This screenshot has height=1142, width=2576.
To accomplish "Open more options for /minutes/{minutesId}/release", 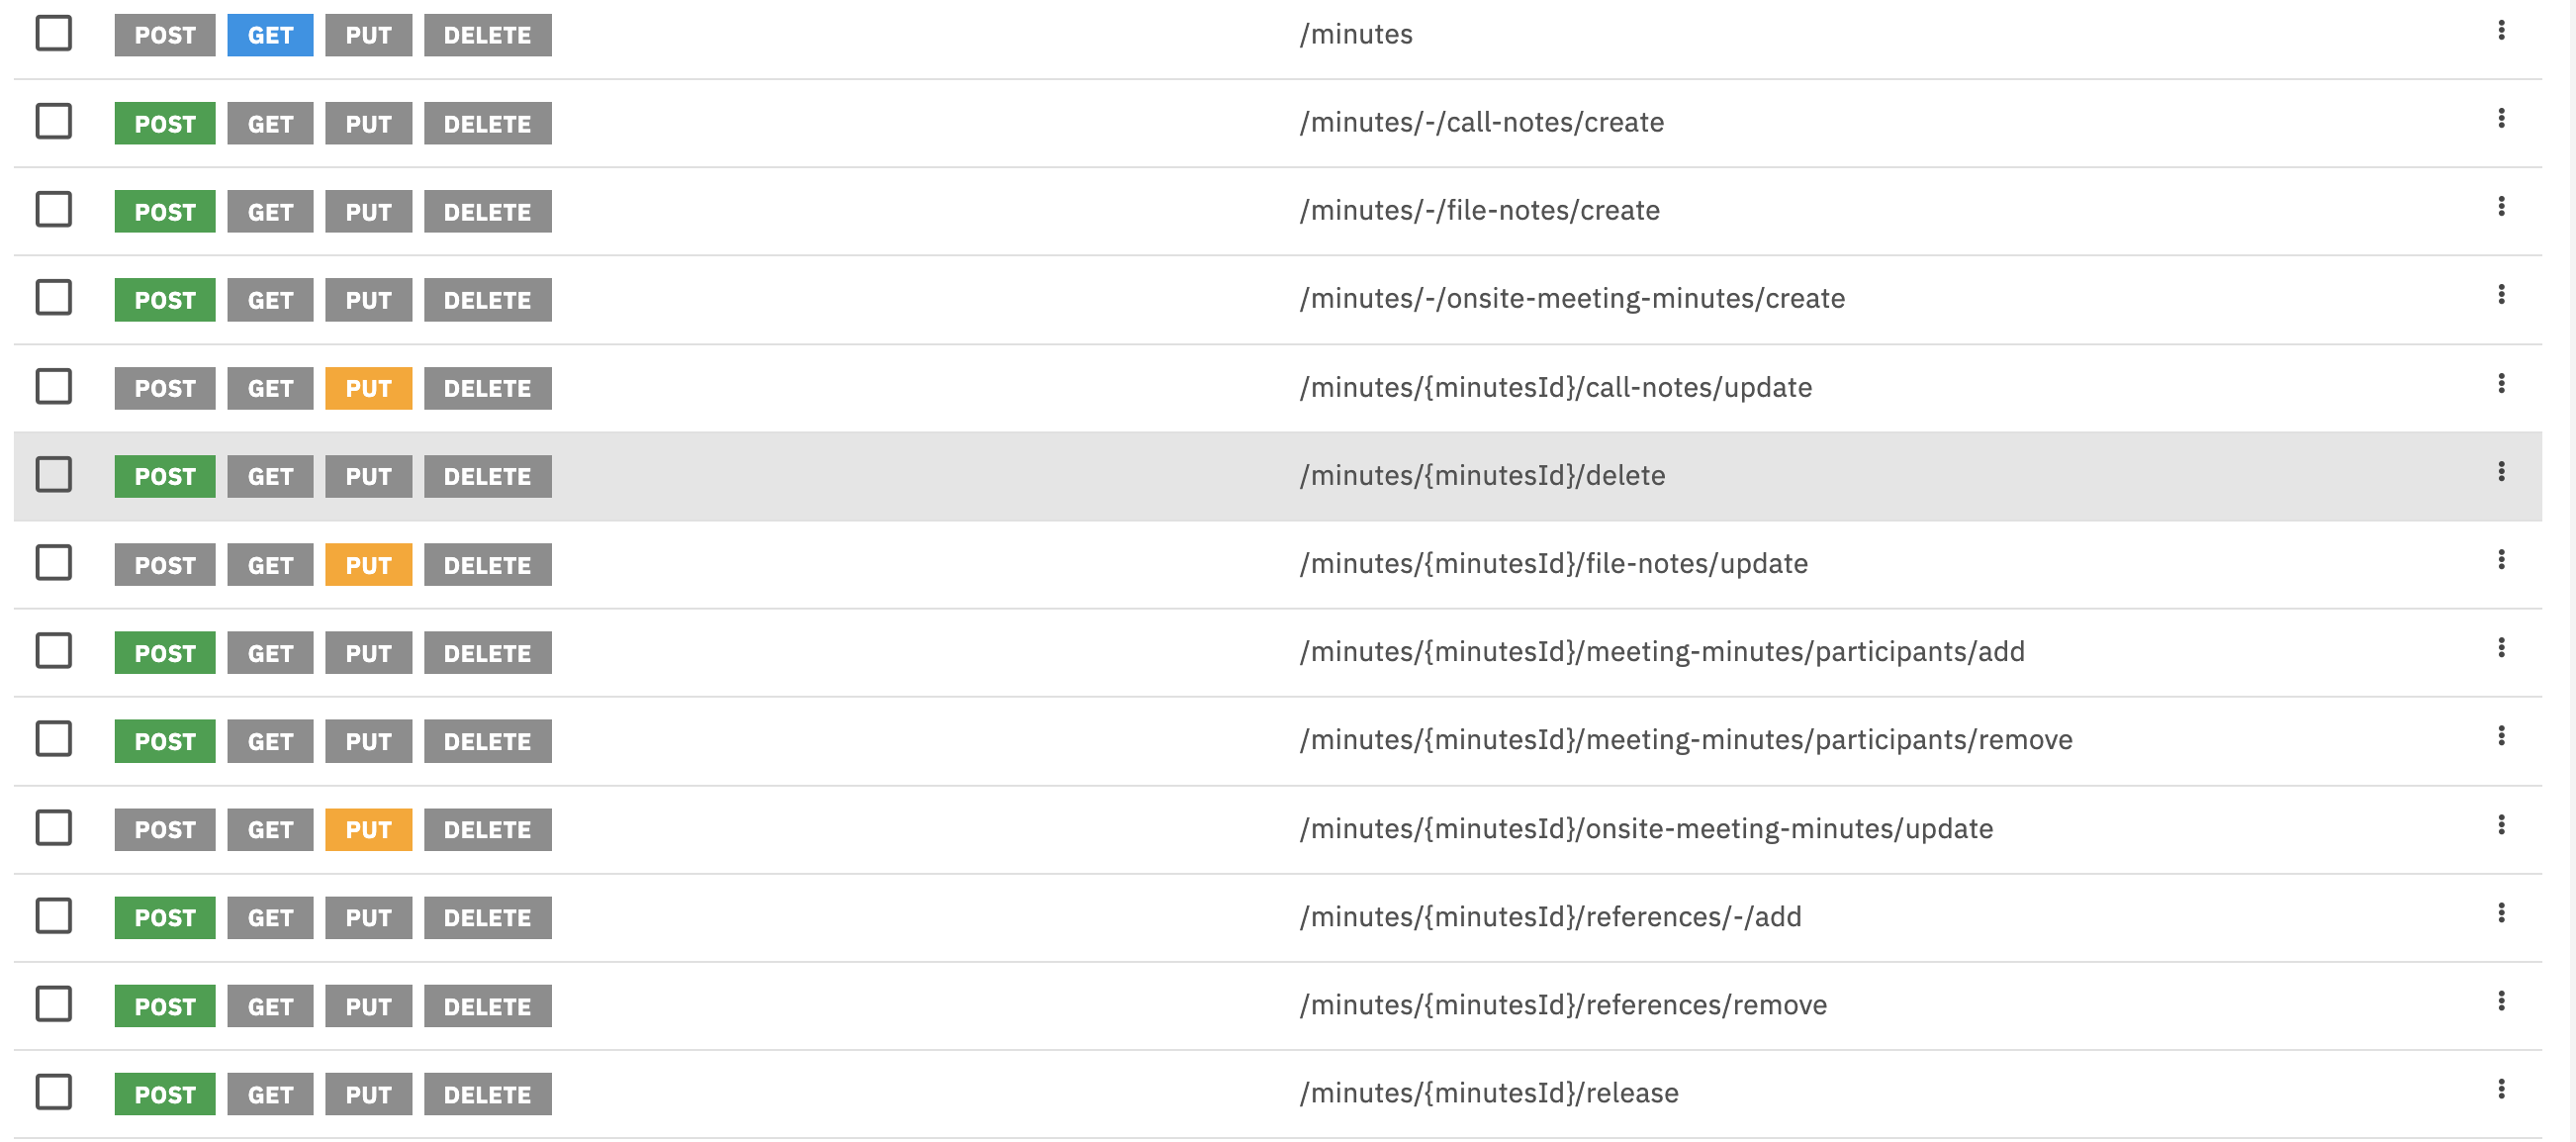I will [x=2501, y=1089].
